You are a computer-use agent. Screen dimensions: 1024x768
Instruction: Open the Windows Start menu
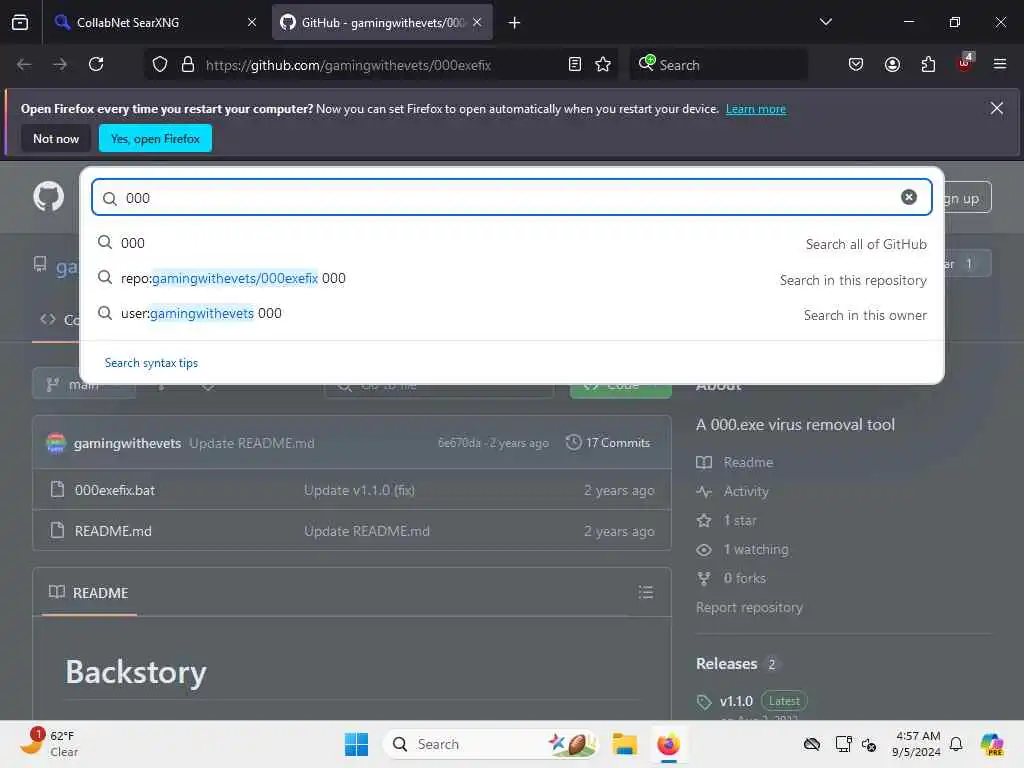(357, 744)
